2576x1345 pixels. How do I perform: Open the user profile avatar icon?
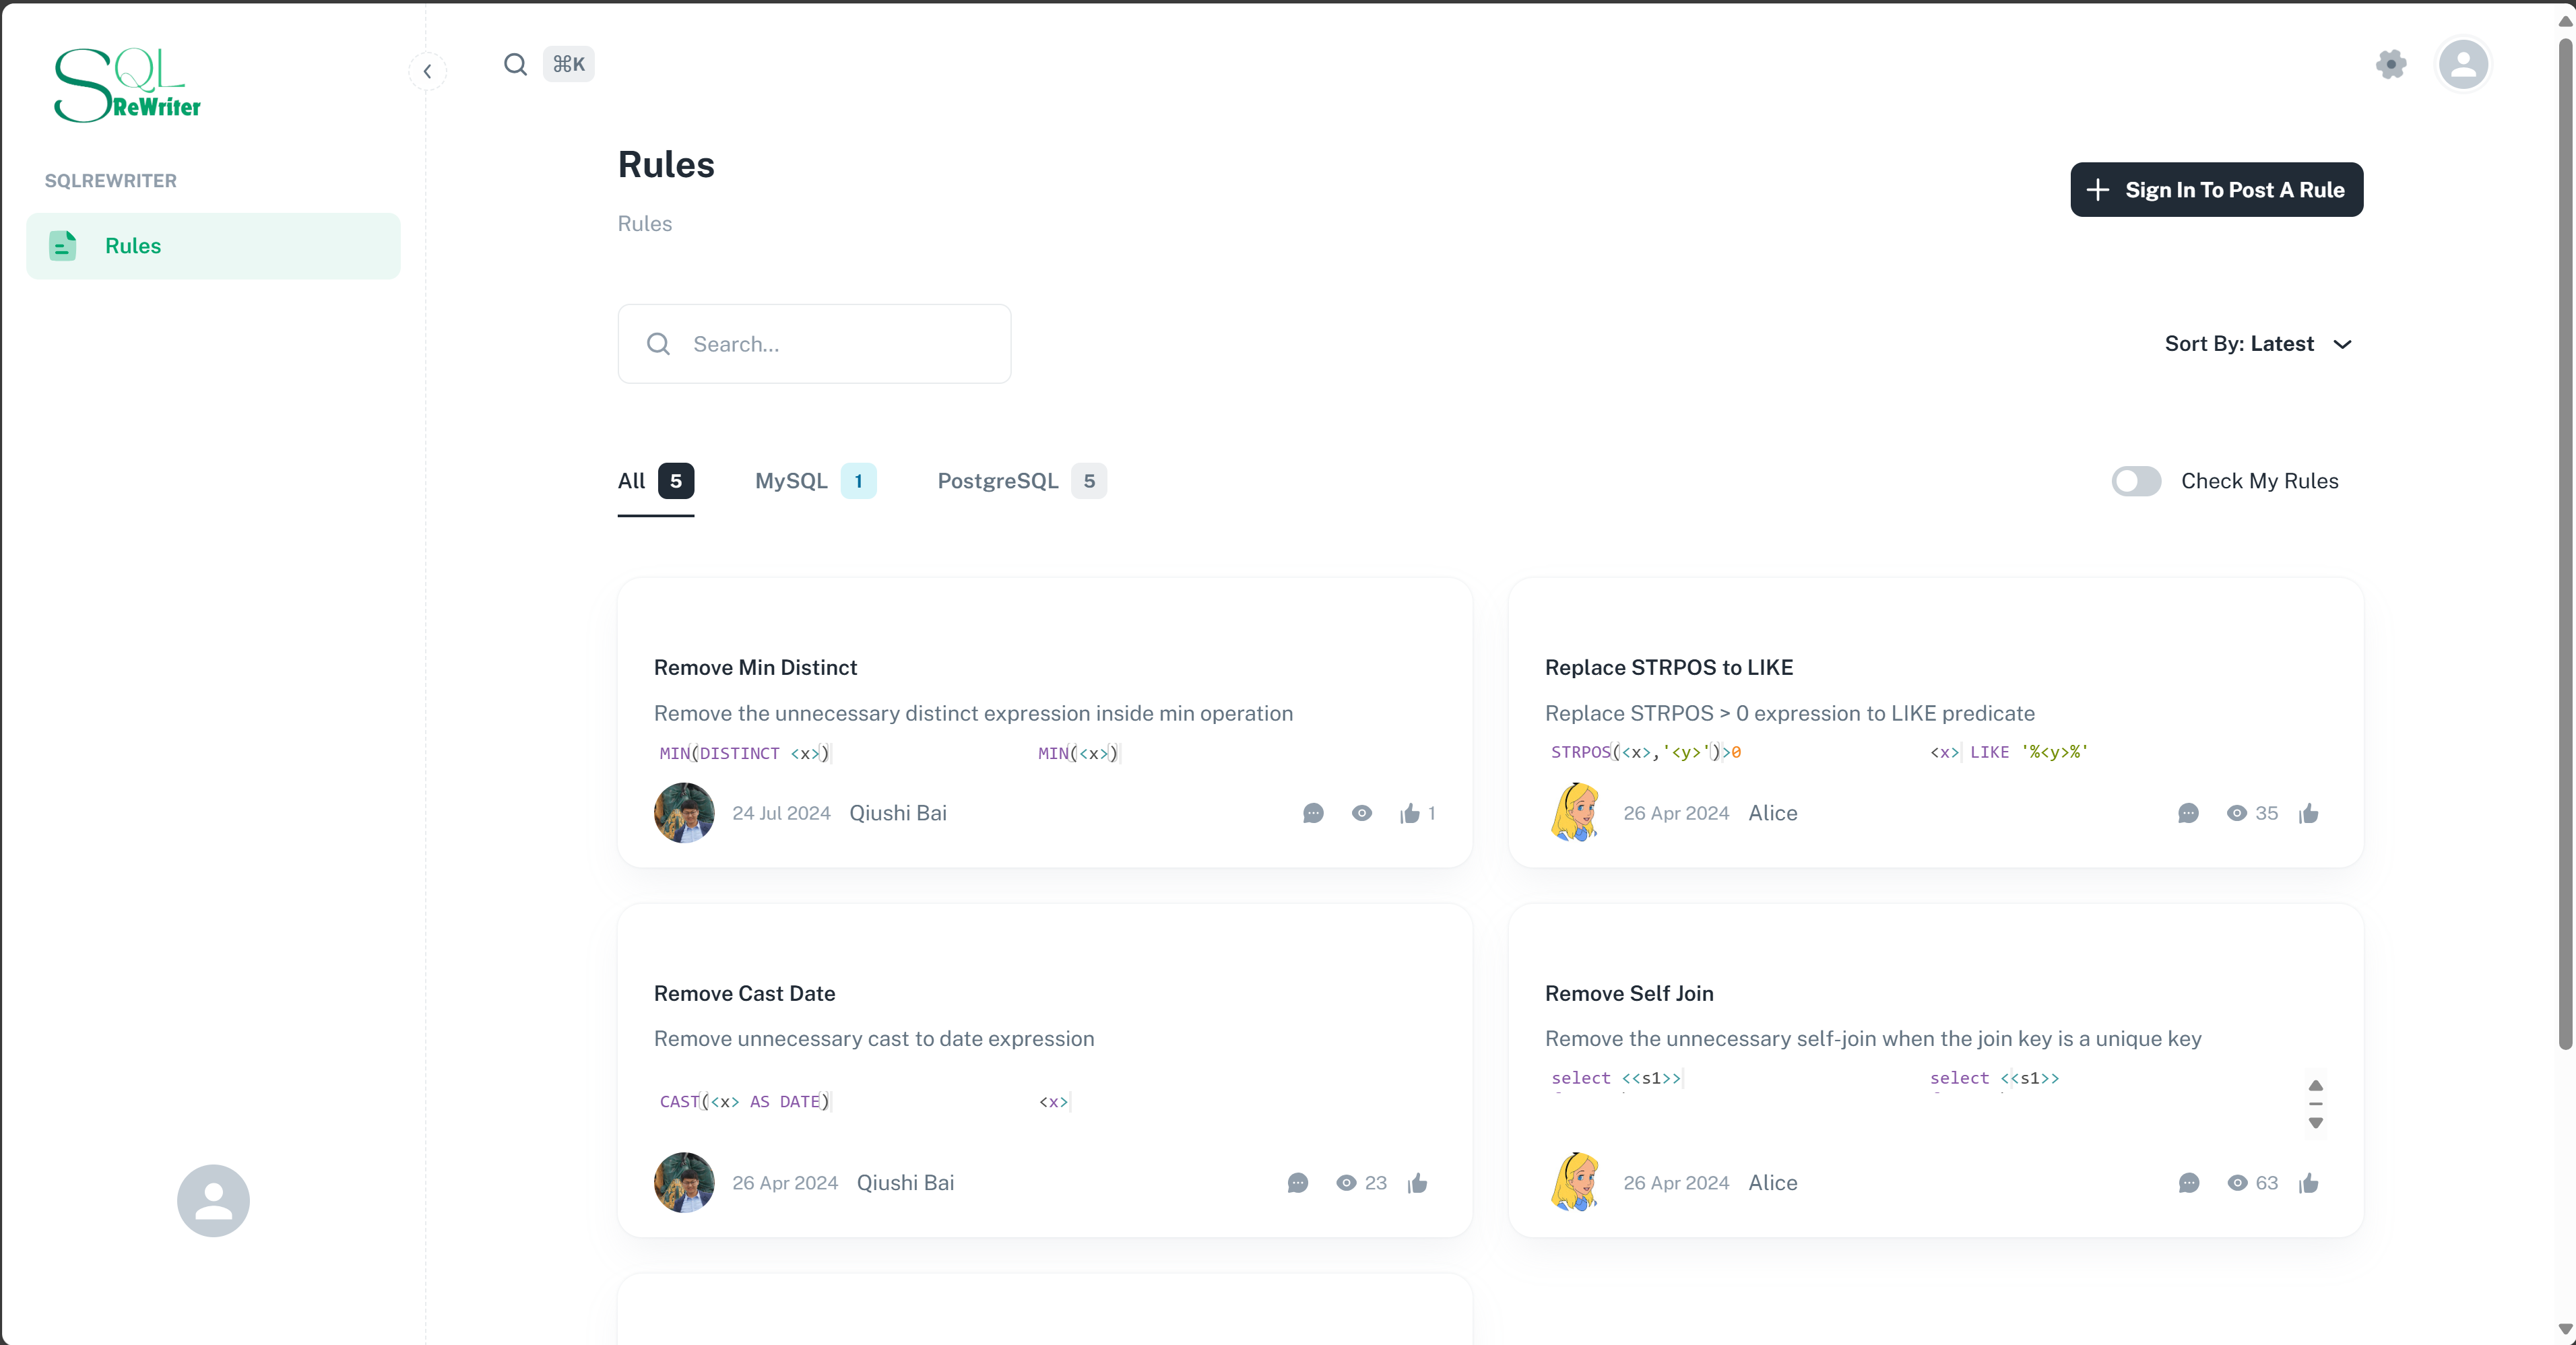tap(2463, 65)
